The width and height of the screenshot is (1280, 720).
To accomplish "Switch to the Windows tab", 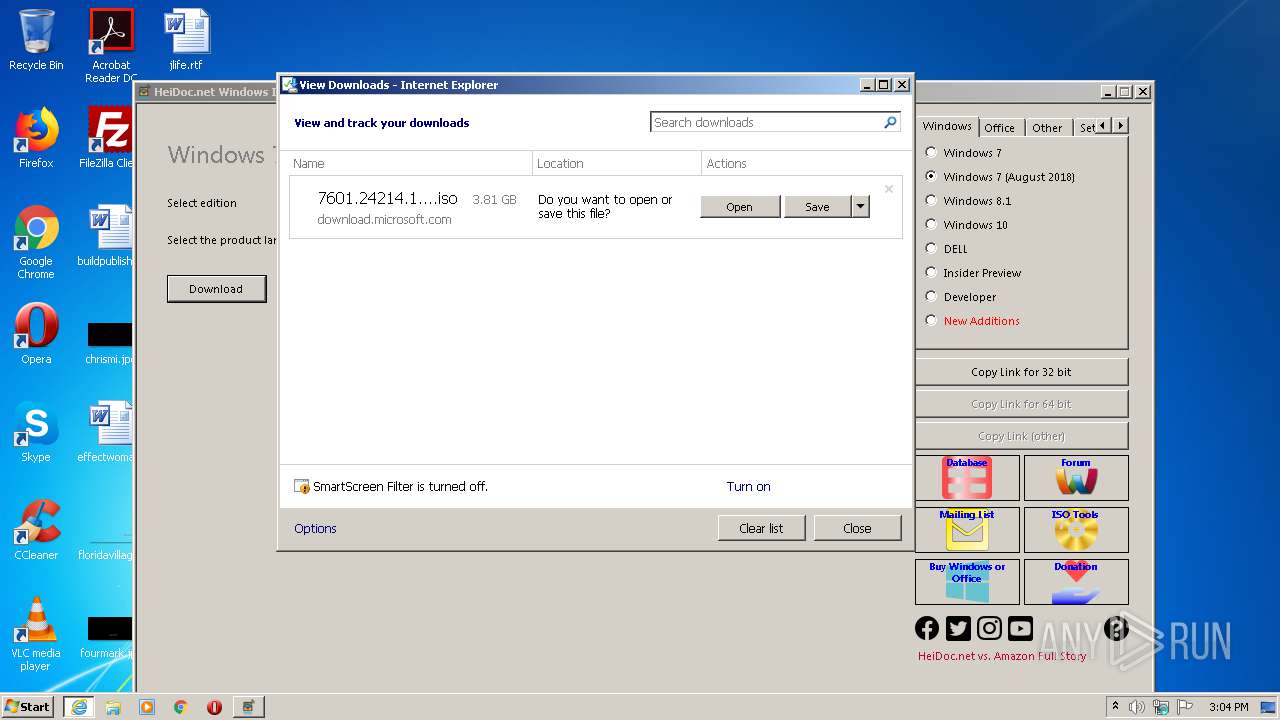I will pyautogui.click(x=947, y=126).
